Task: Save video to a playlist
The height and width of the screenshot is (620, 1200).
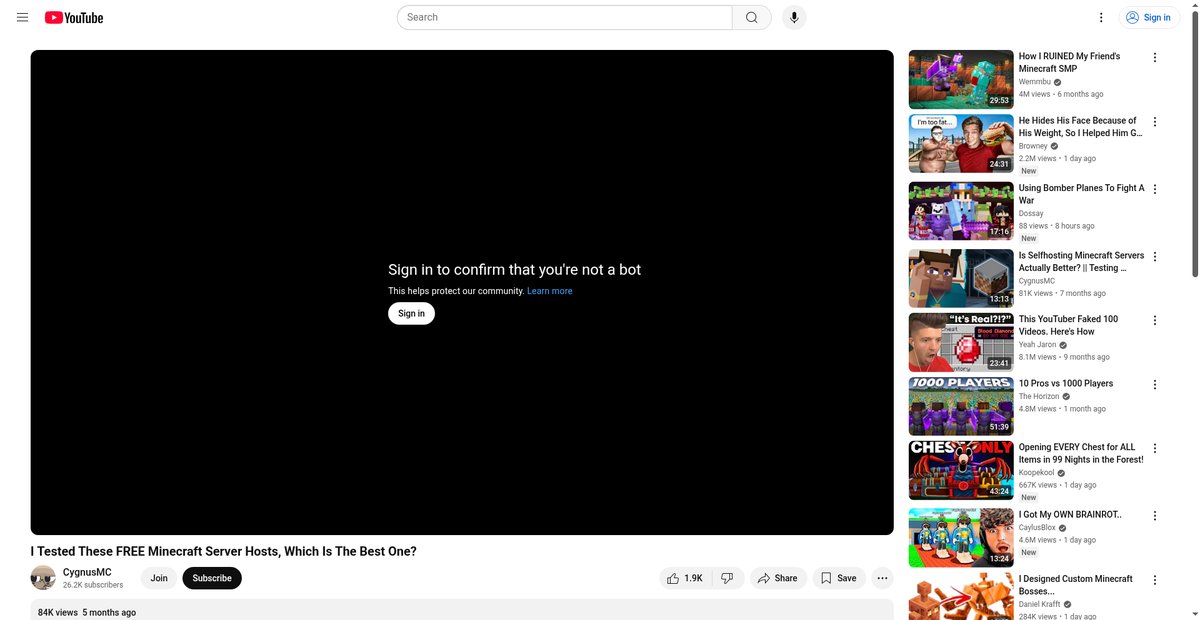Action: point(838,578)
